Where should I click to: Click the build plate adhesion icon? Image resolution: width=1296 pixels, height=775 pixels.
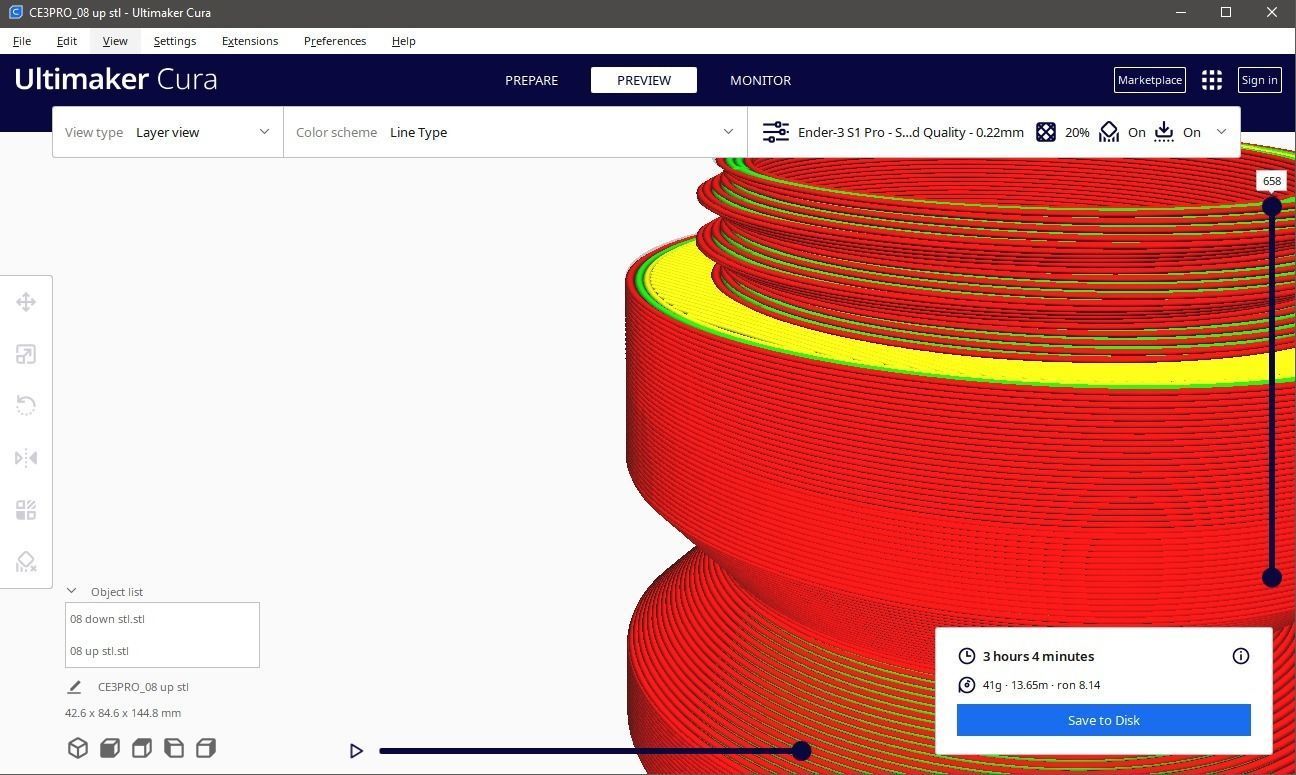coord(1164,132)
